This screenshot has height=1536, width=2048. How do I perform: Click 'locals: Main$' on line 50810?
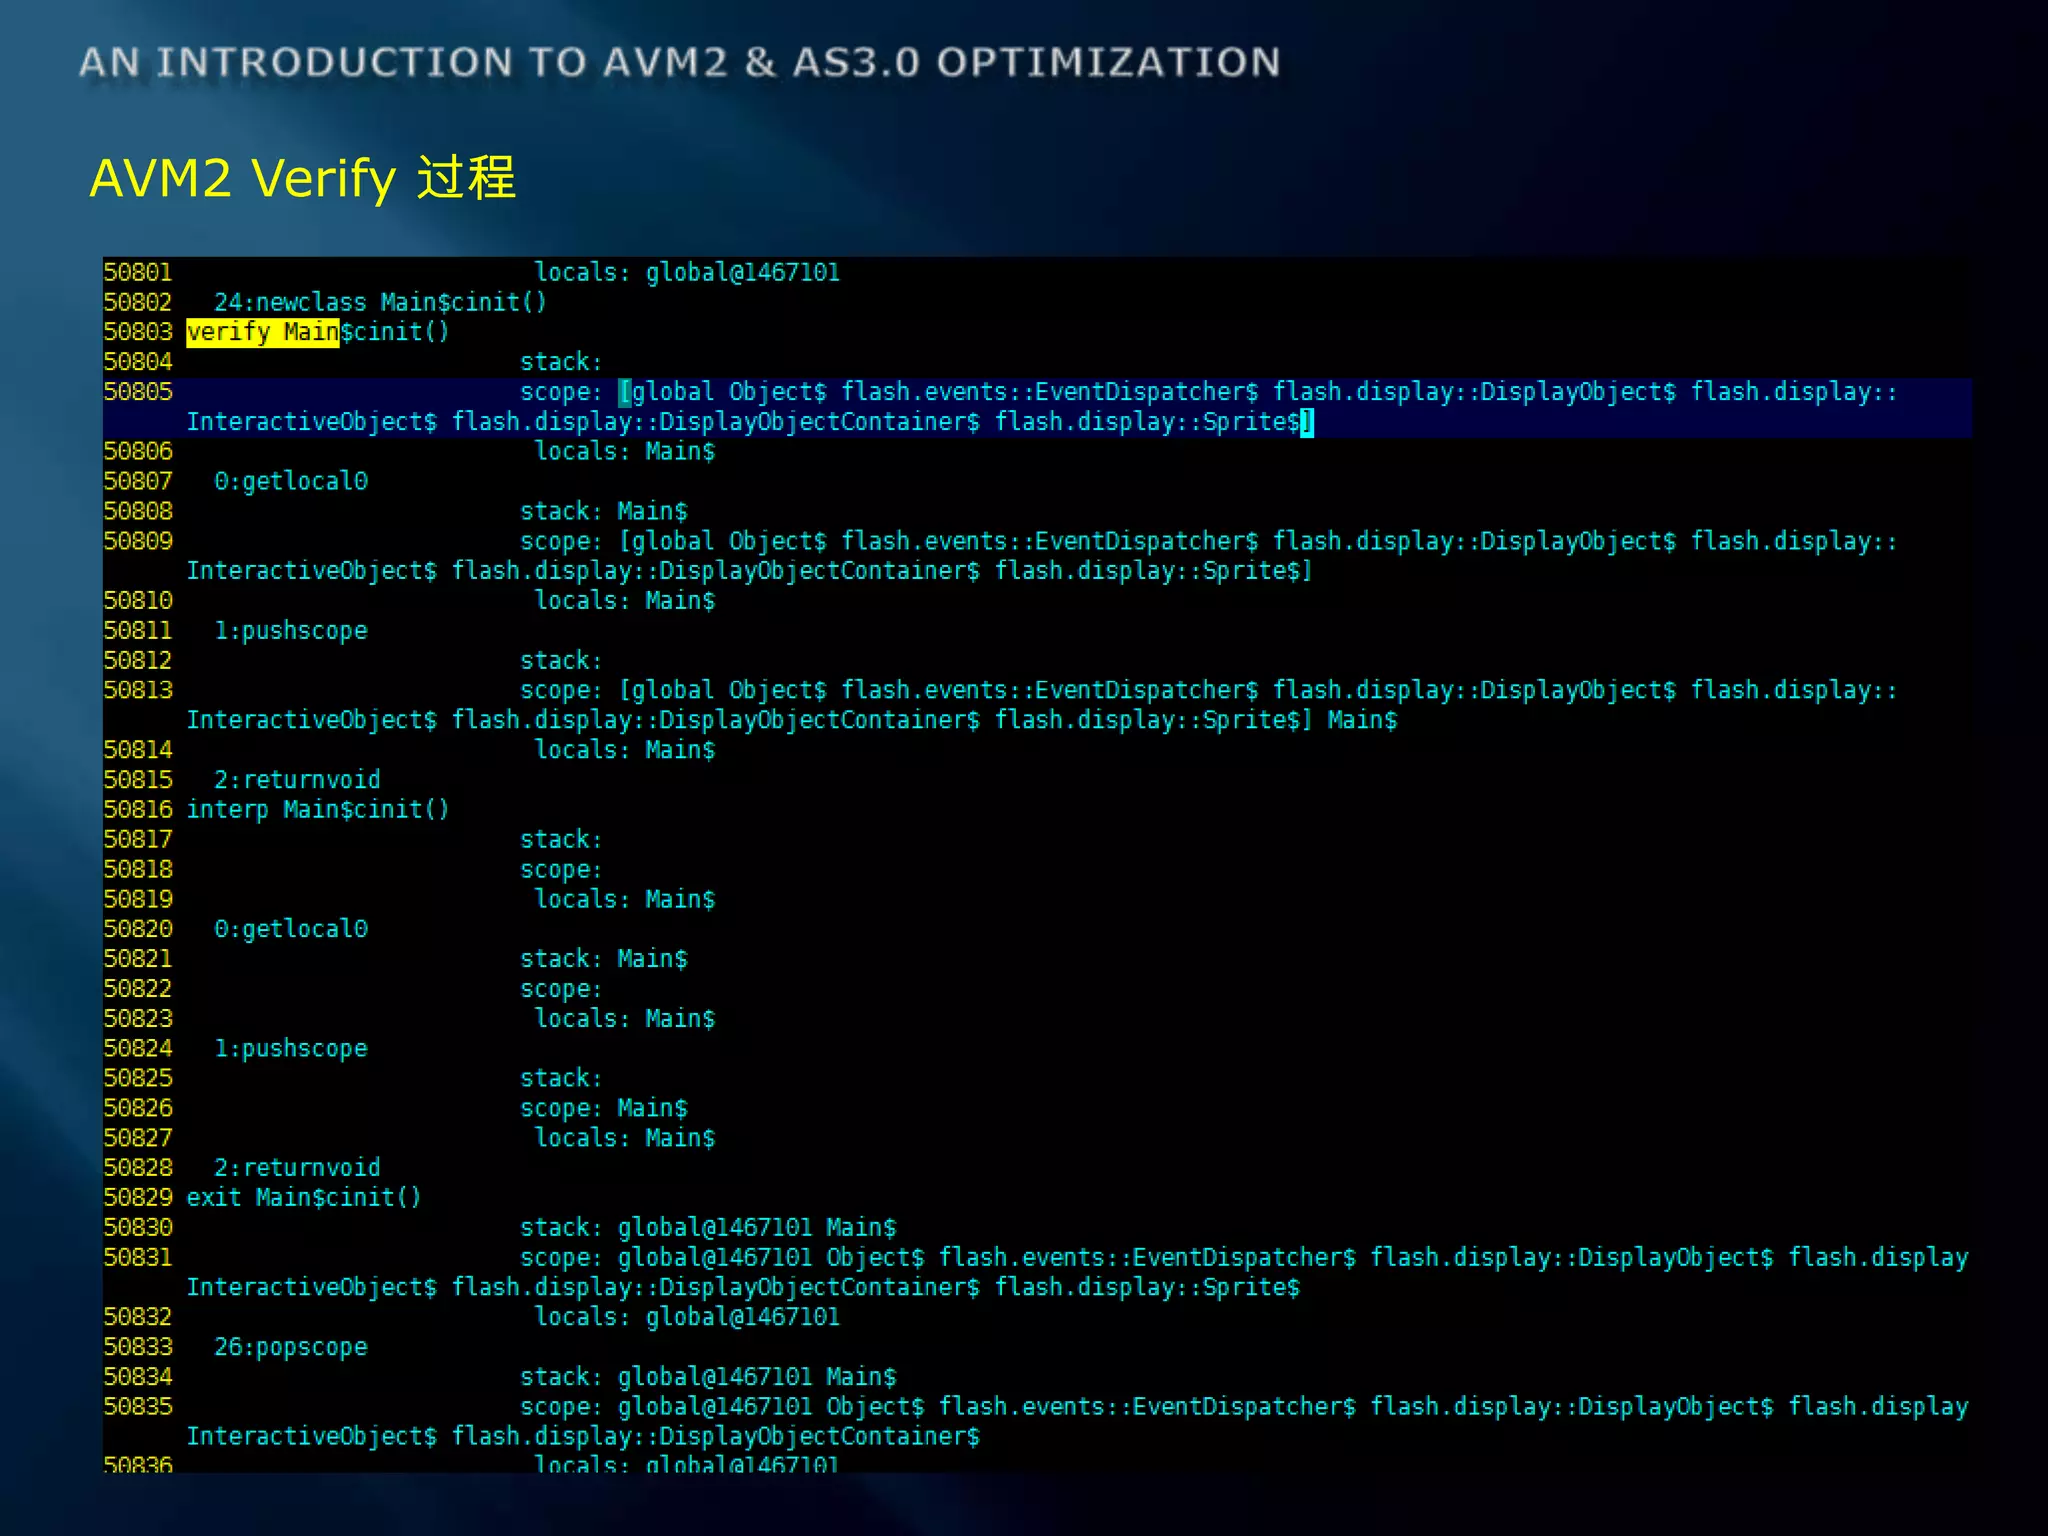(x=625, y=601)
